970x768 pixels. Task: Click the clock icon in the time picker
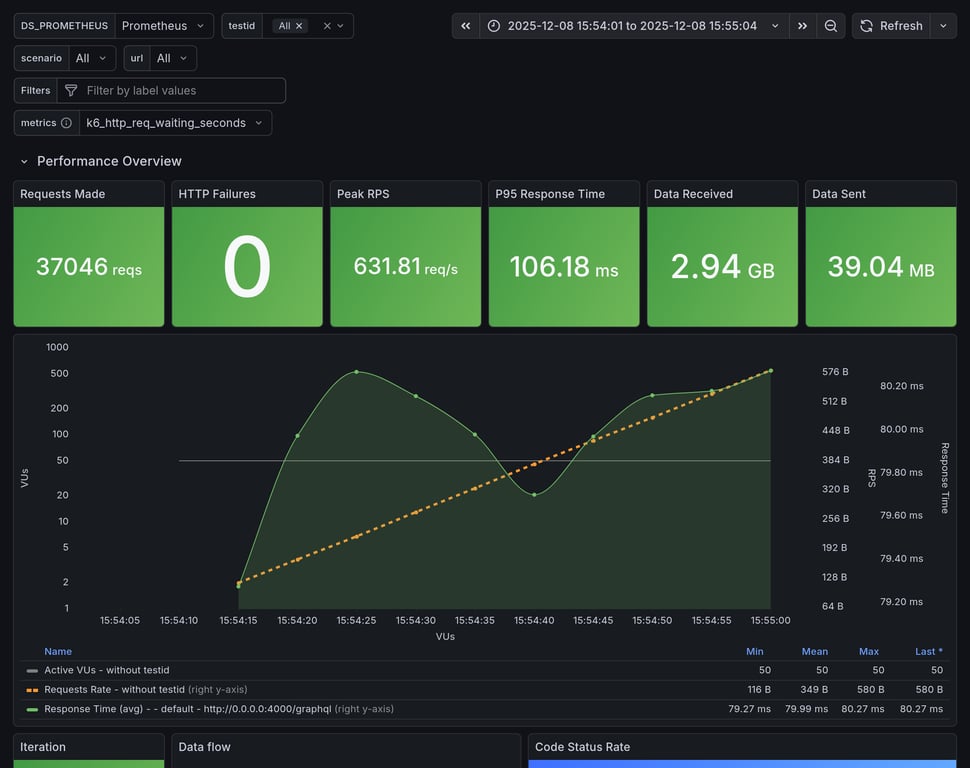494,25
